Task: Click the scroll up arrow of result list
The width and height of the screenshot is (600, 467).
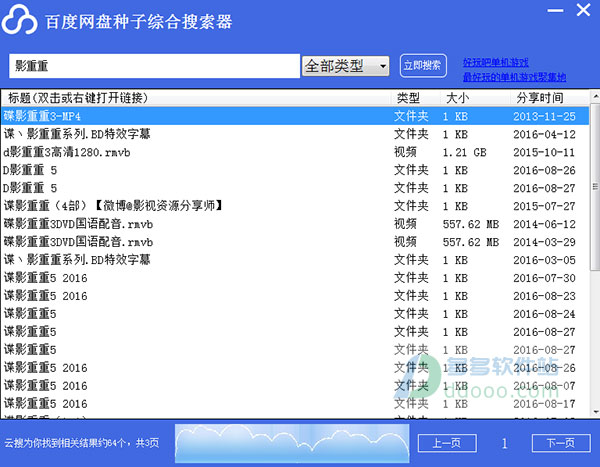Action: pyautogui.click(x=595, y=96)
